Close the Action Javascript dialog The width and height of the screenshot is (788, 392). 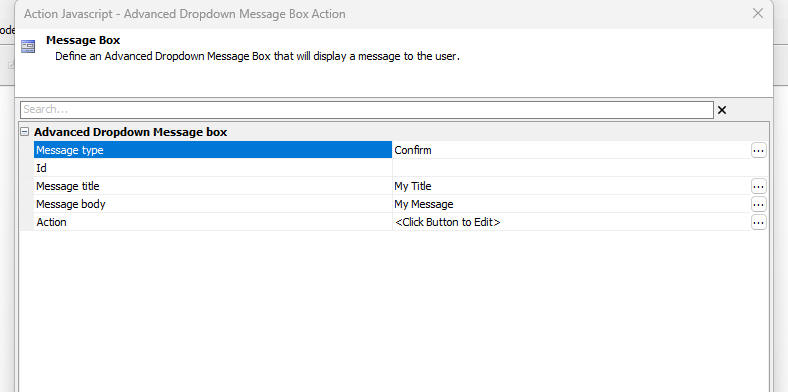tap(758, 14)
